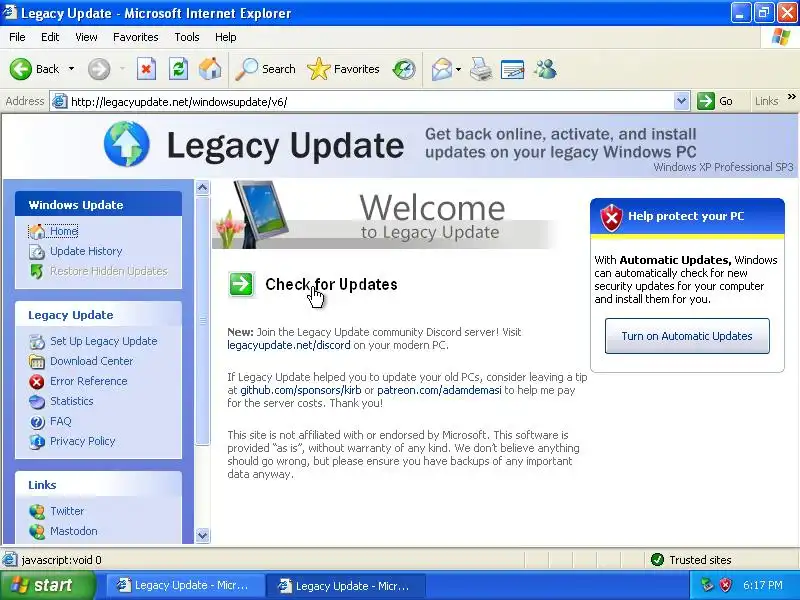Click the Set Up Legacy Update icon
This screenshot has height=600, width=800.
[x=37, y=341]
